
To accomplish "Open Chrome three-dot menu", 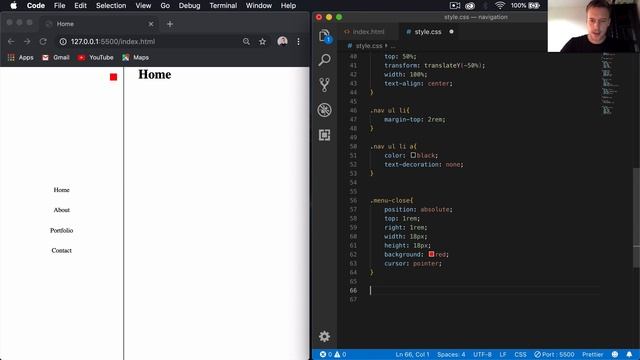I will [298, 42].
